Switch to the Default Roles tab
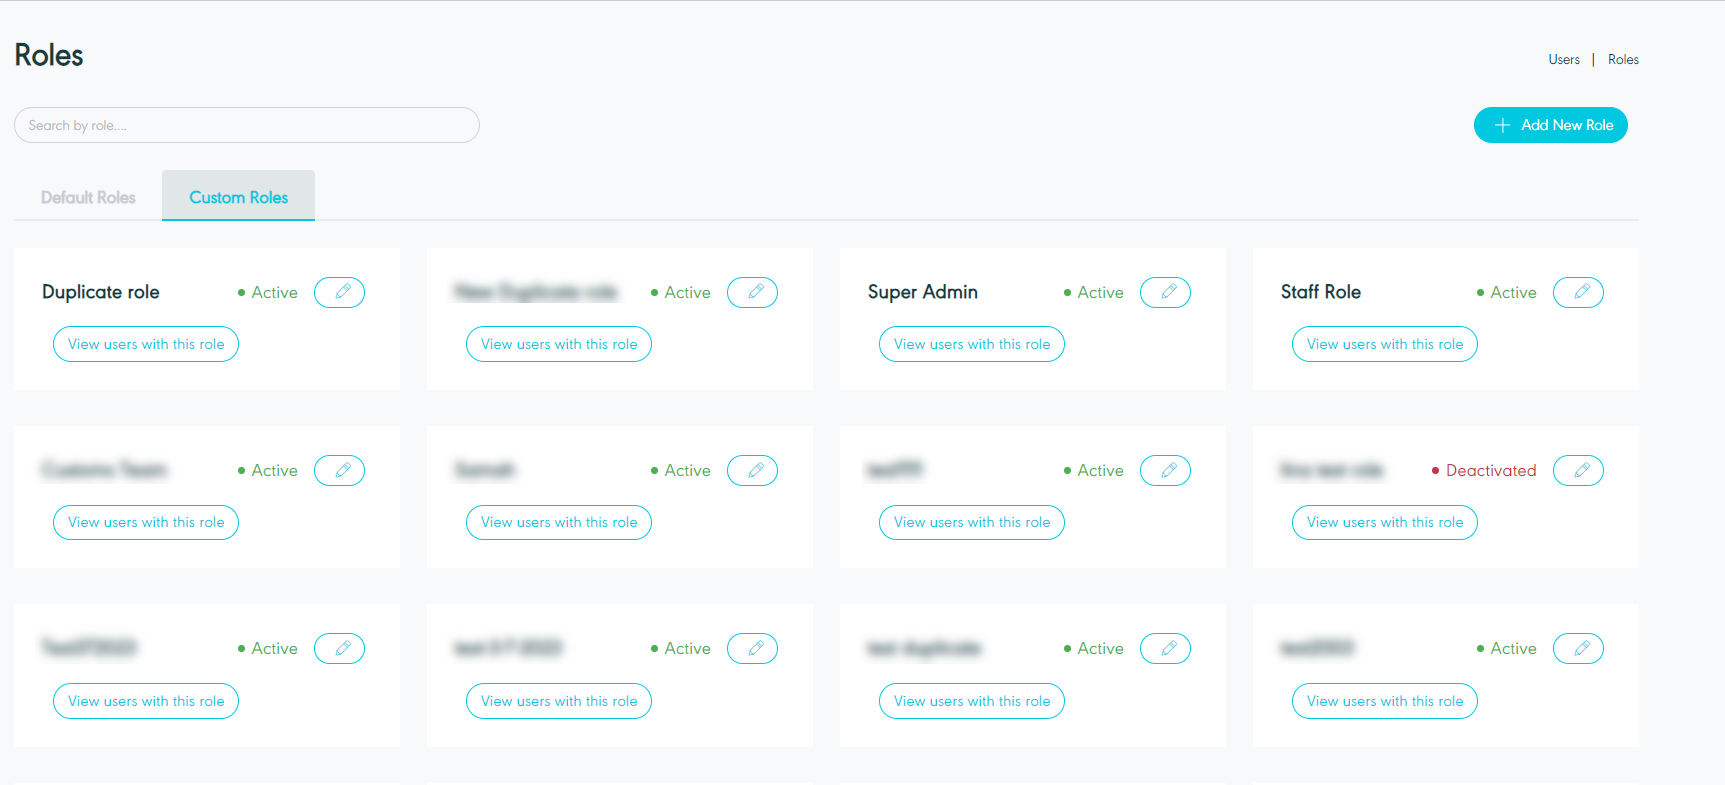This screenshot has width=1725, height=785. pyautogui.click(x=88, y=197)
